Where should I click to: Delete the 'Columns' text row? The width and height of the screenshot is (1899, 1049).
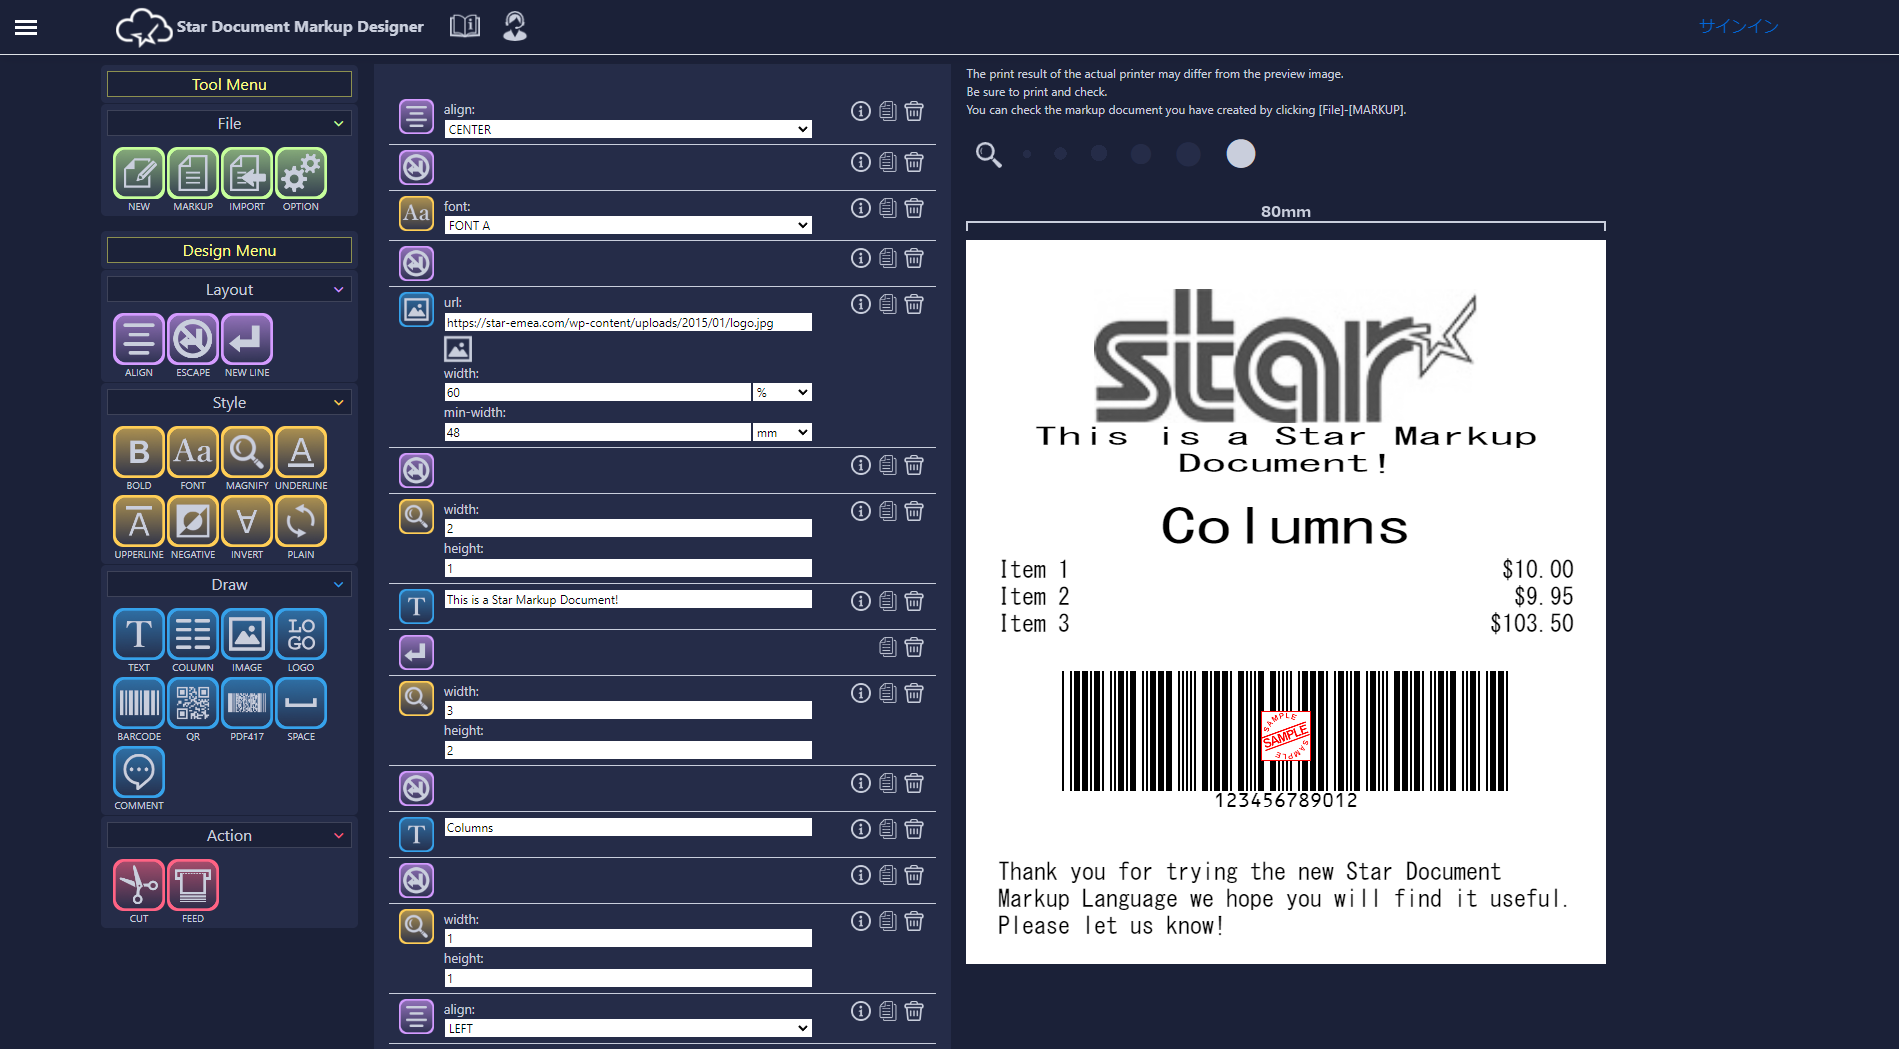pos(914,829)
